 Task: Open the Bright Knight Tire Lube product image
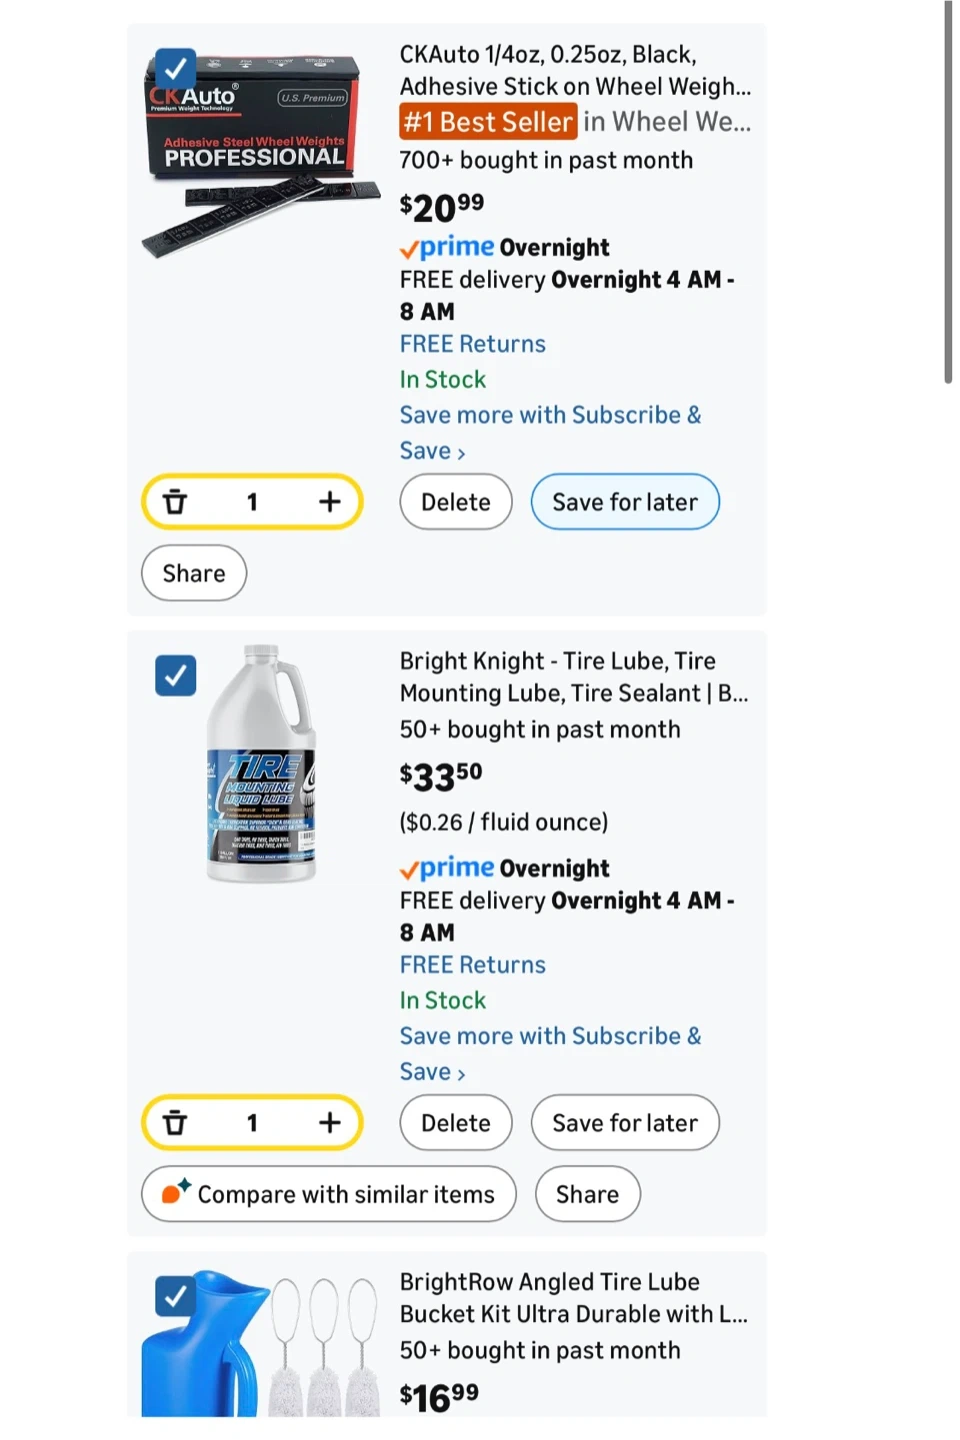[x=262, y=764]
